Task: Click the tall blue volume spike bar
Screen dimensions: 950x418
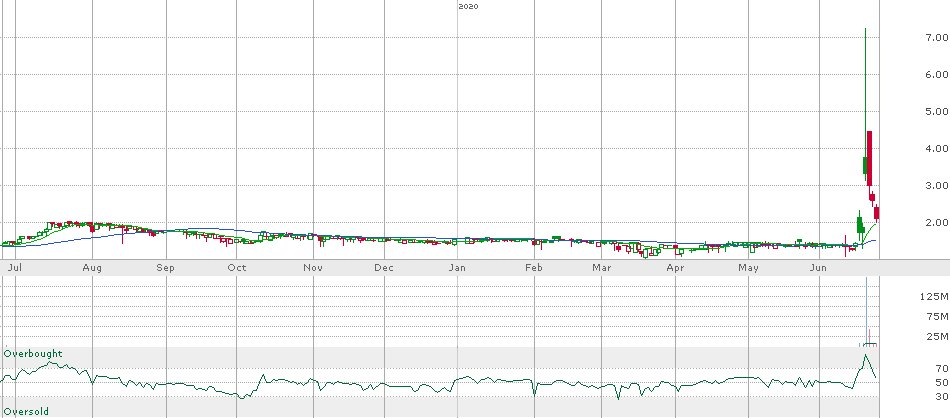Action: coord(866,311)
